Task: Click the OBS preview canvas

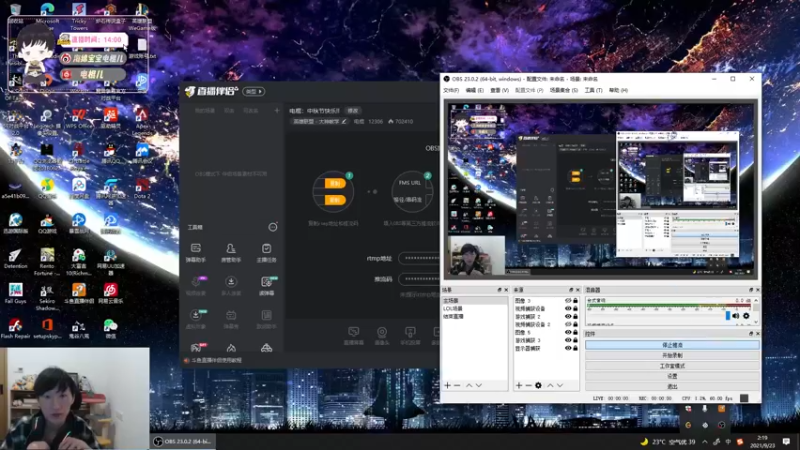Action: (x=601, y=189)
